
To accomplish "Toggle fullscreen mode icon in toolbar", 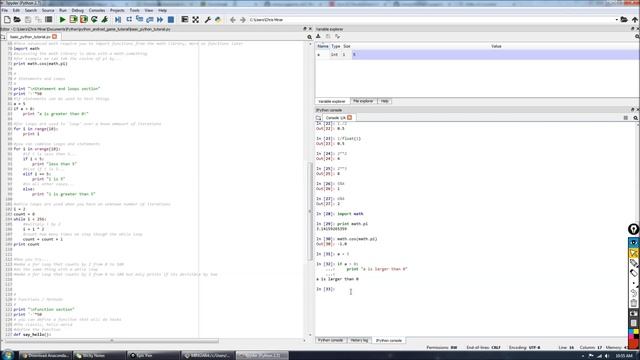I will pos(196,20).
